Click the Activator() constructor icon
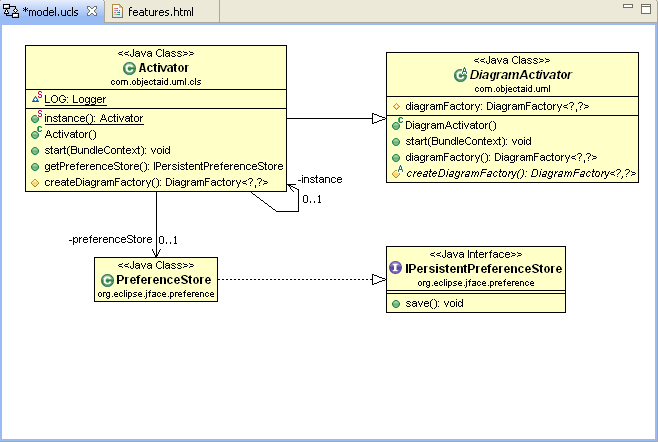Screen dimensions: 658x442 [35, 134]
